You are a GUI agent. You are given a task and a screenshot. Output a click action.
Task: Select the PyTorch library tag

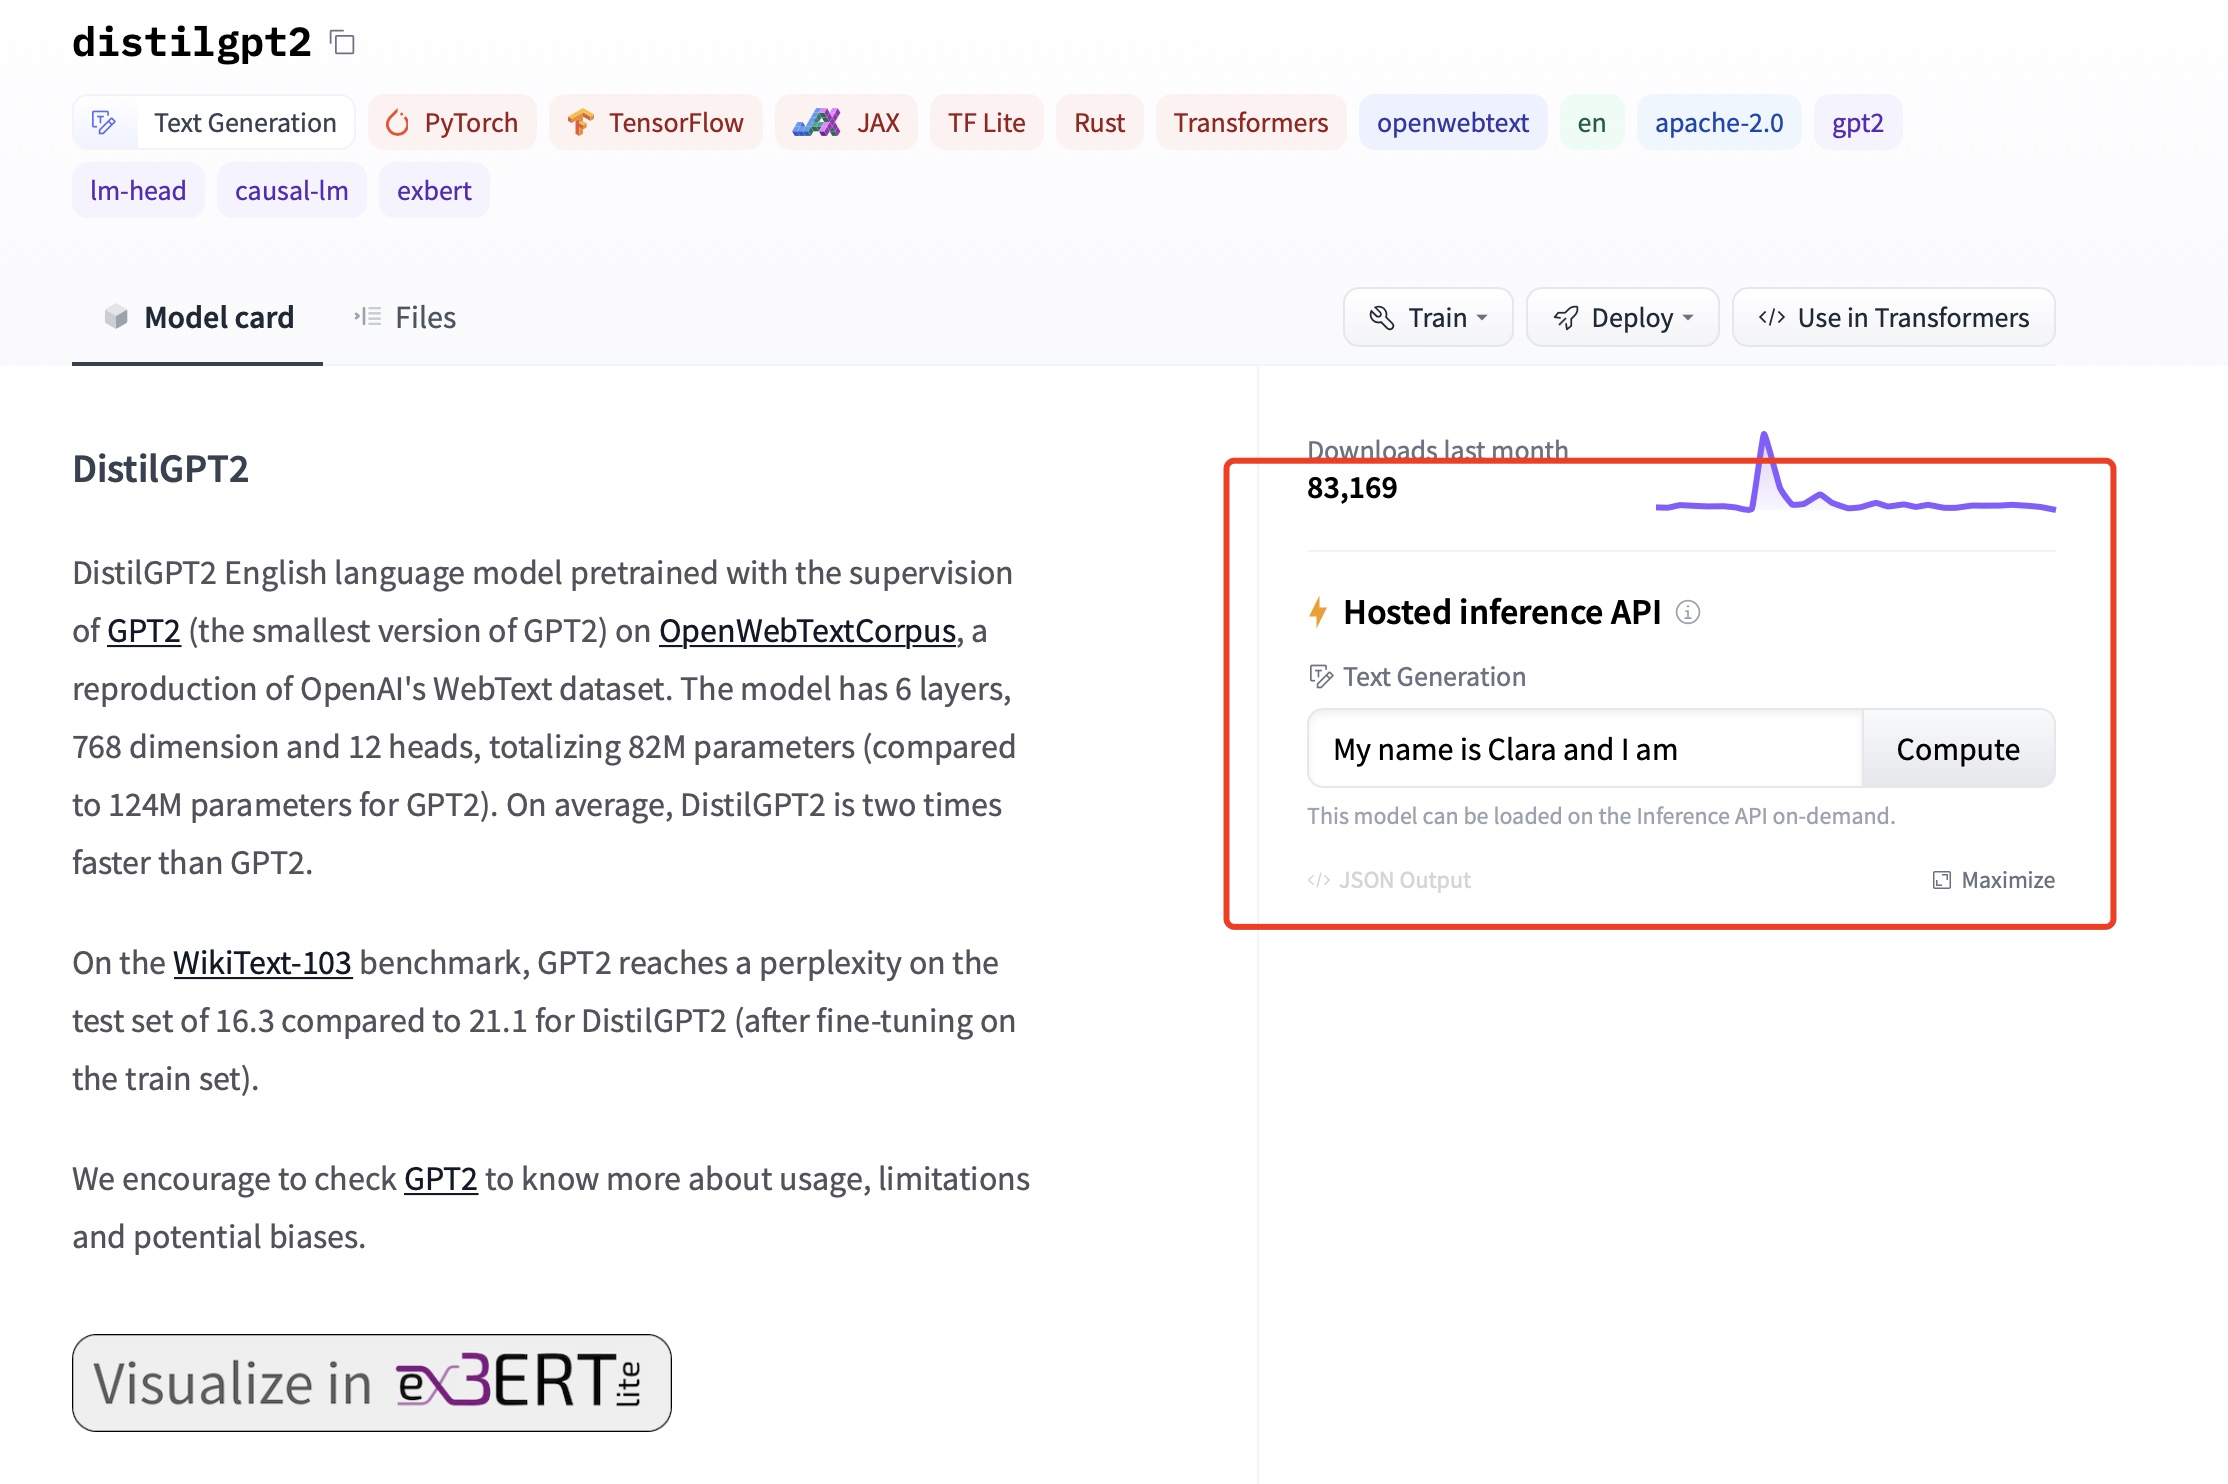[452, 123]
